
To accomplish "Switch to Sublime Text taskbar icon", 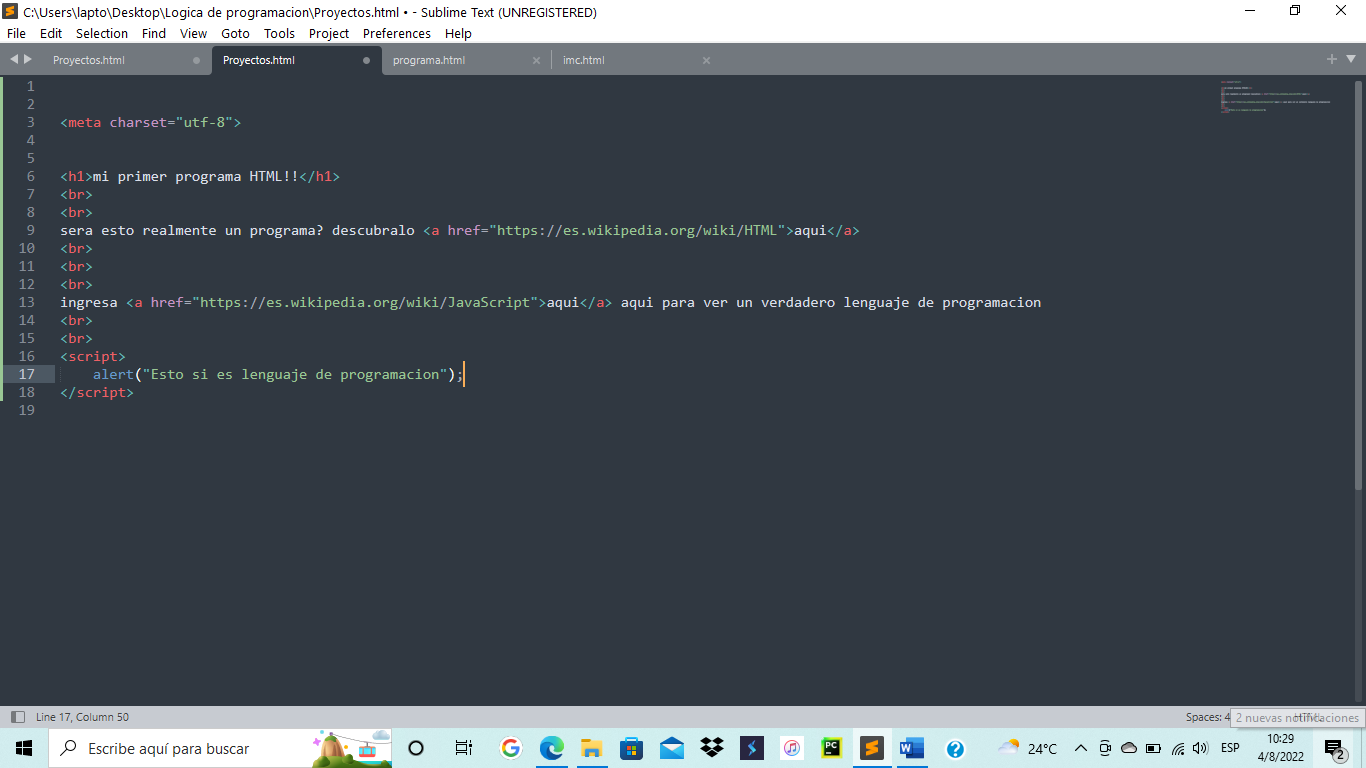I will pyautogui.click(x=871, y=748).
